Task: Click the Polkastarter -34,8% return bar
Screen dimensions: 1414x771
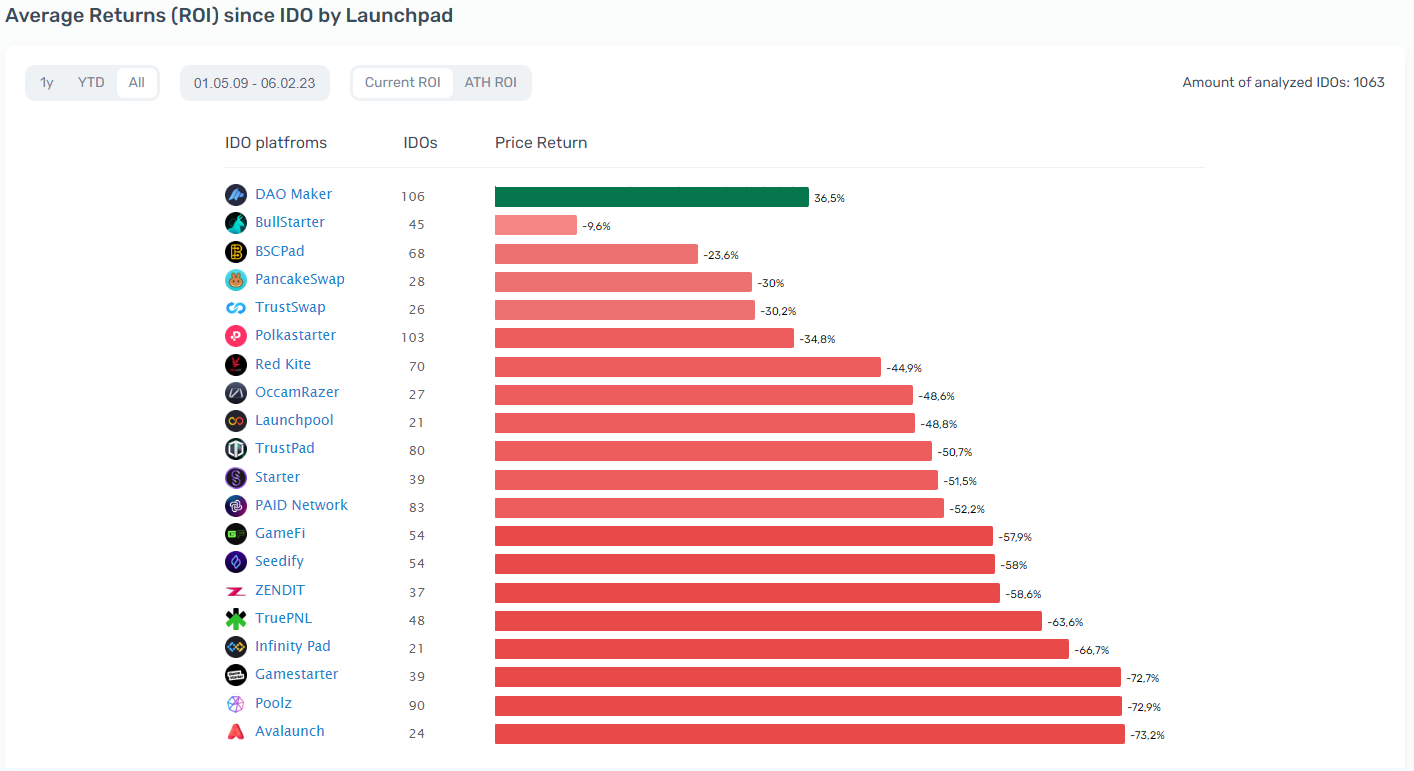Action: click(x=644, y=338)
